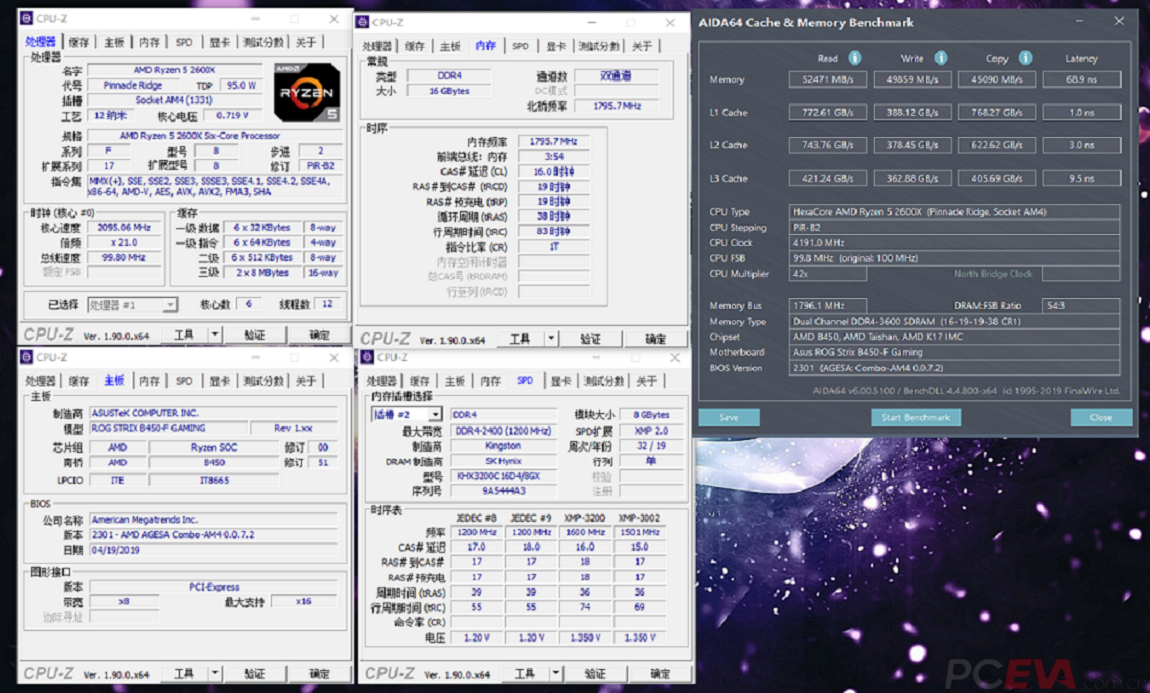Click the CPU-Z title icon in the 内存 window
This screenshot has height=693, width=1150.
(x=362, y=22)
